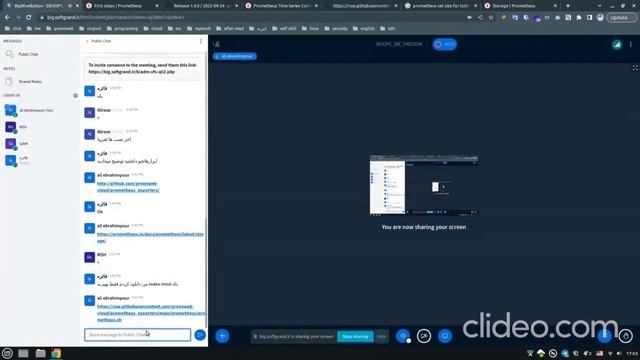
Task: Open Shared Notes panel
Action: click(x=40, y=82)
